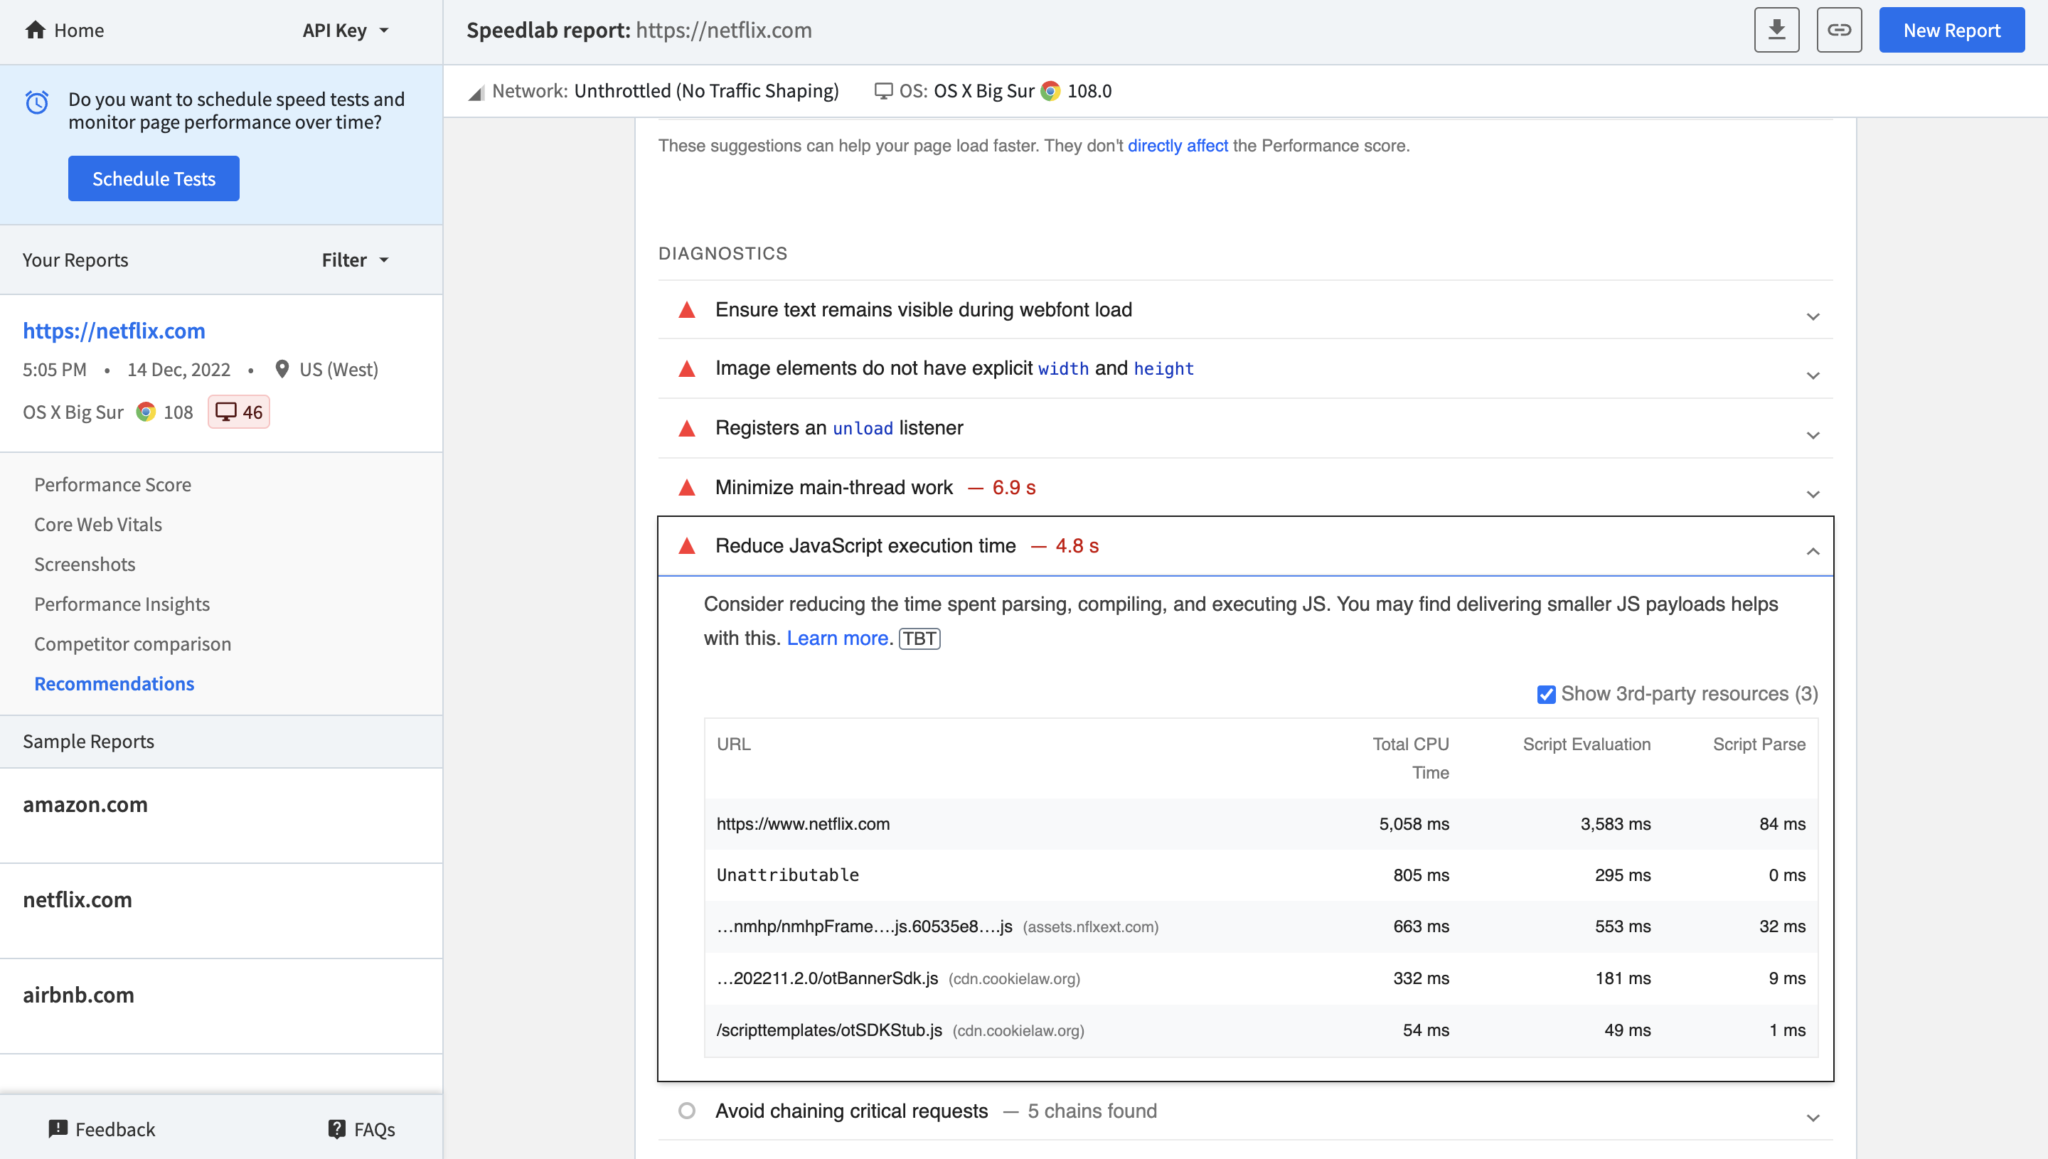The width and height of the screenshot is (2048, 1159).
Task: Click the screenshot count badge showing 46
Action: pos(238,411)
